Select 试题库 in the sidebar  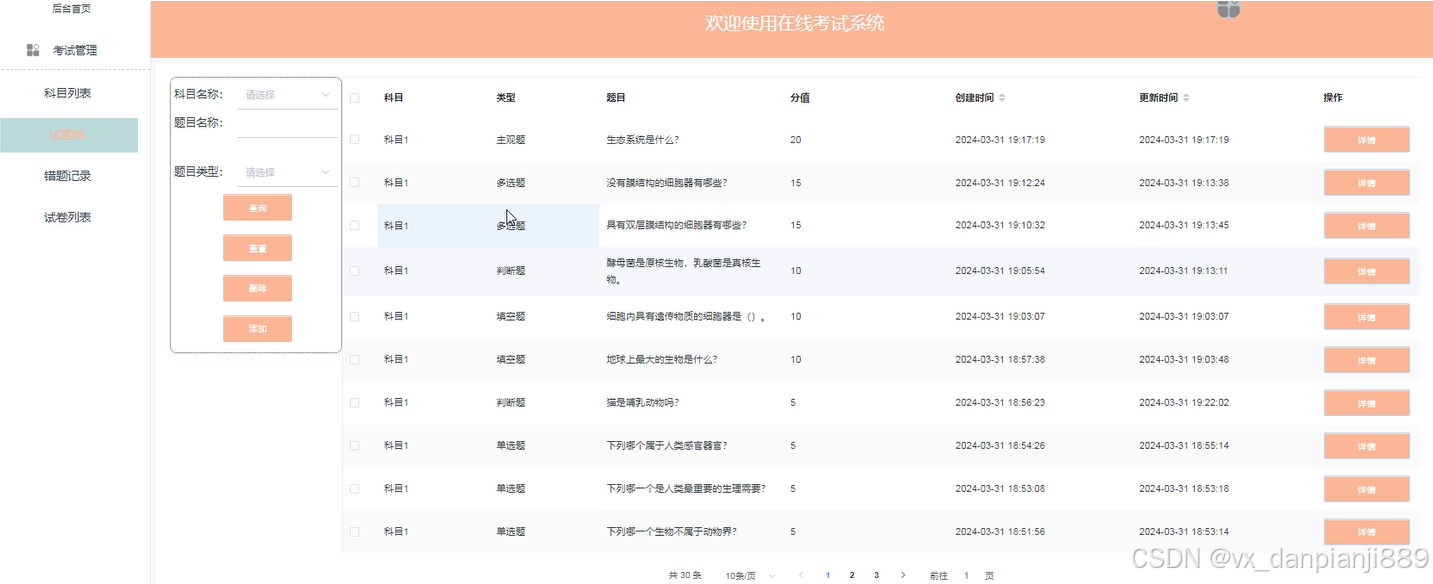(69, 135)
